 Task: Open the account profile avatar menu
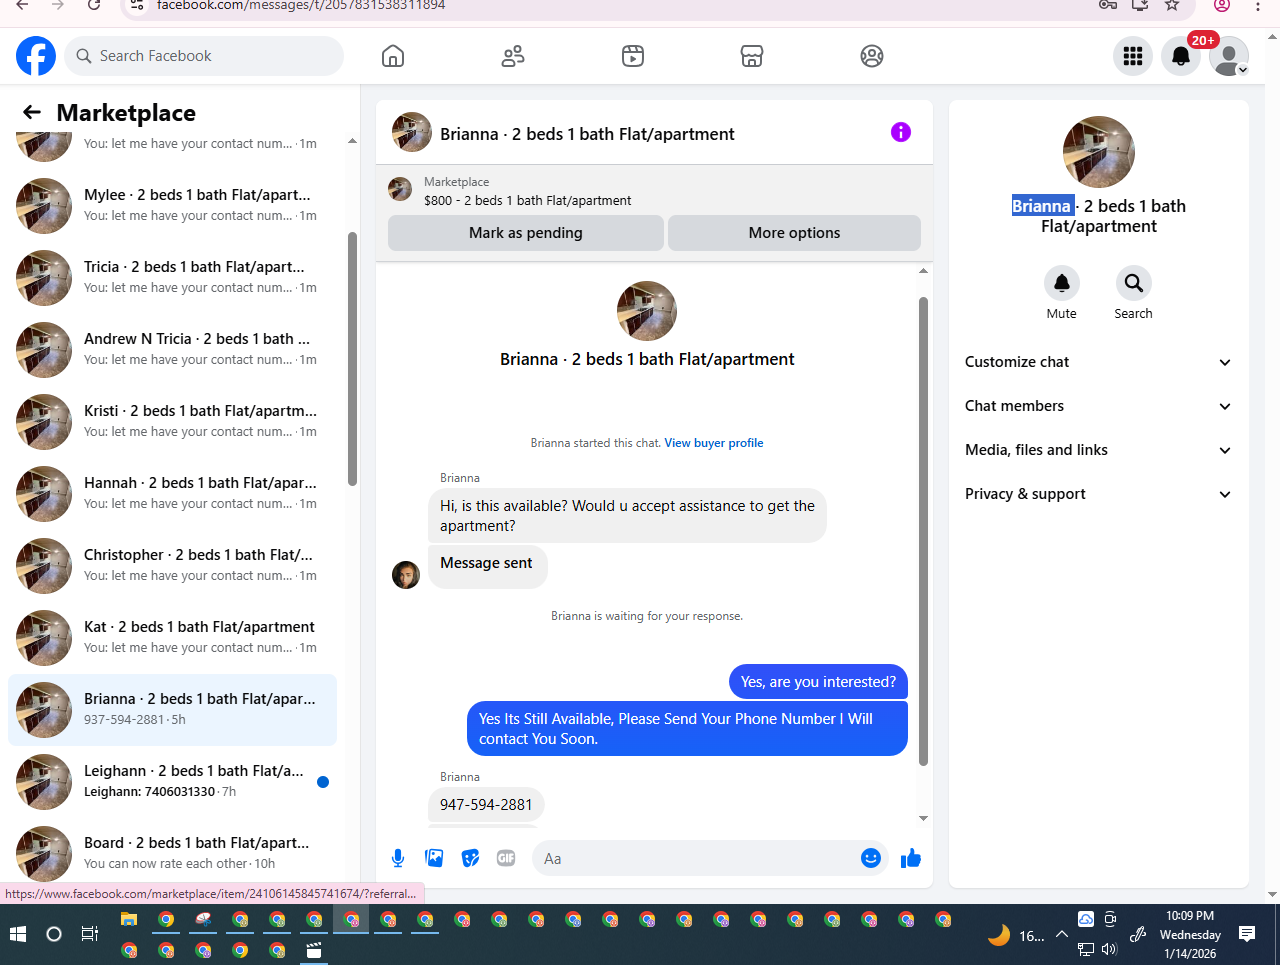coord(1229,56)
